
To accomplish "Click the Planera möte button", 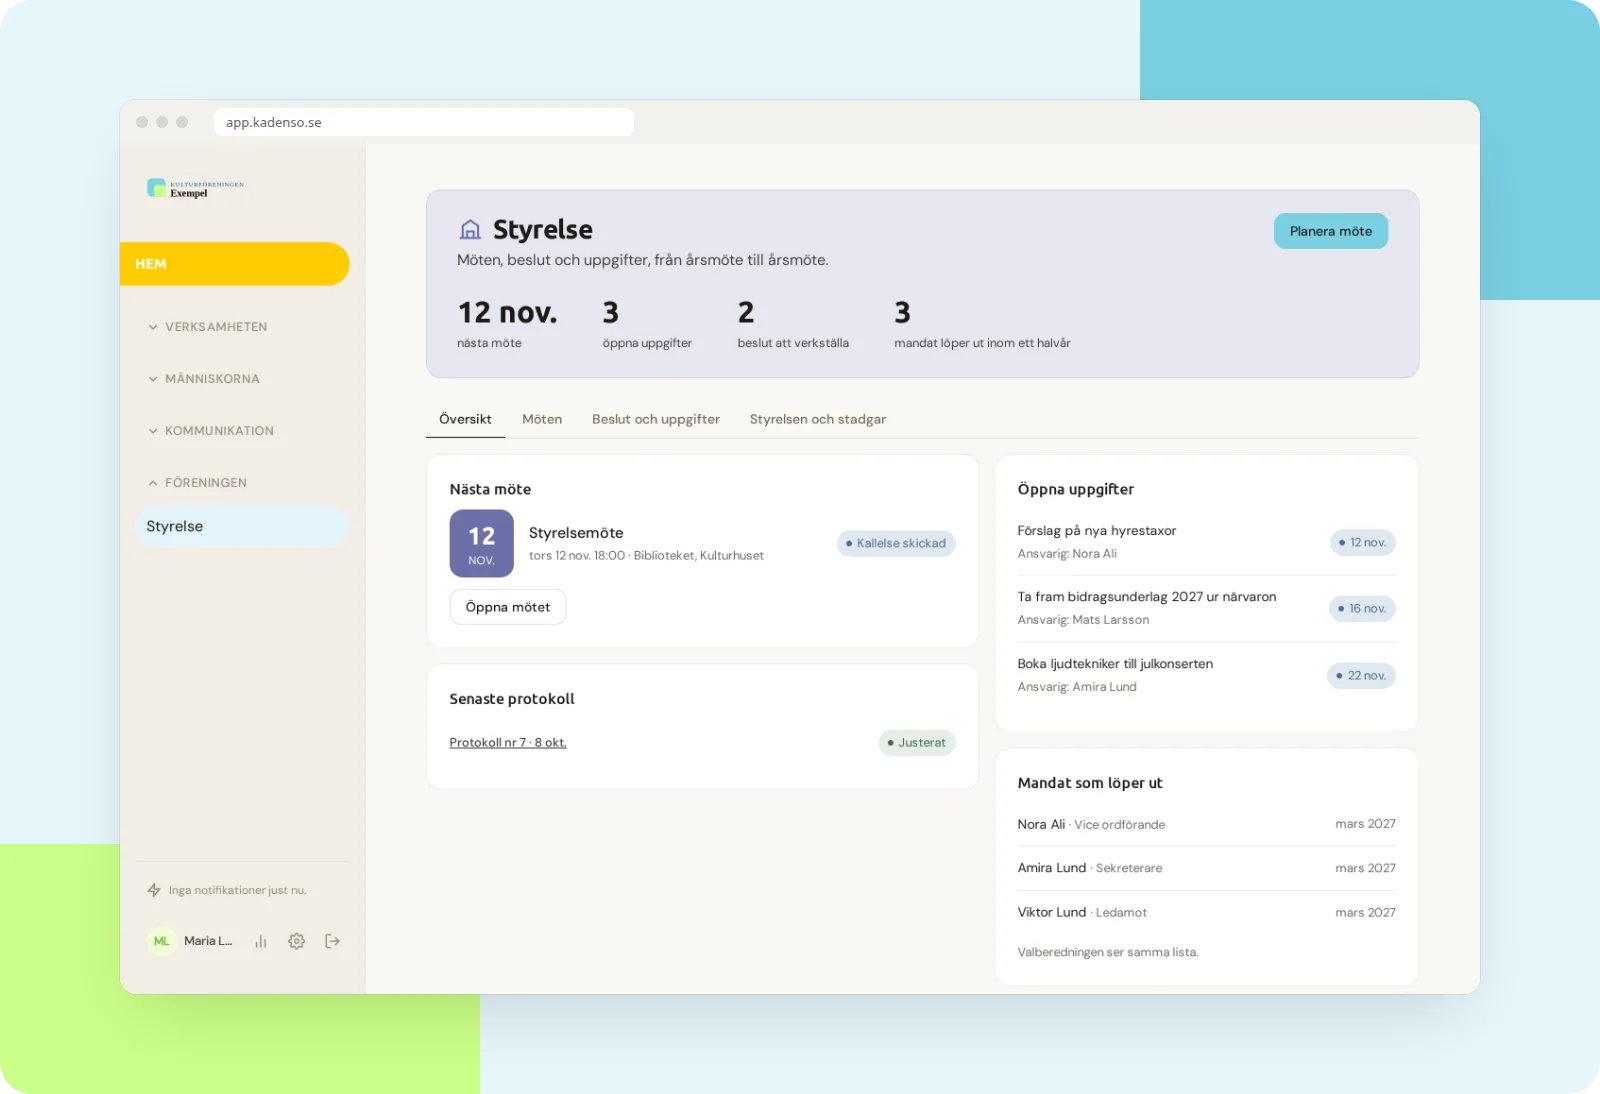I will point(1331,231).
